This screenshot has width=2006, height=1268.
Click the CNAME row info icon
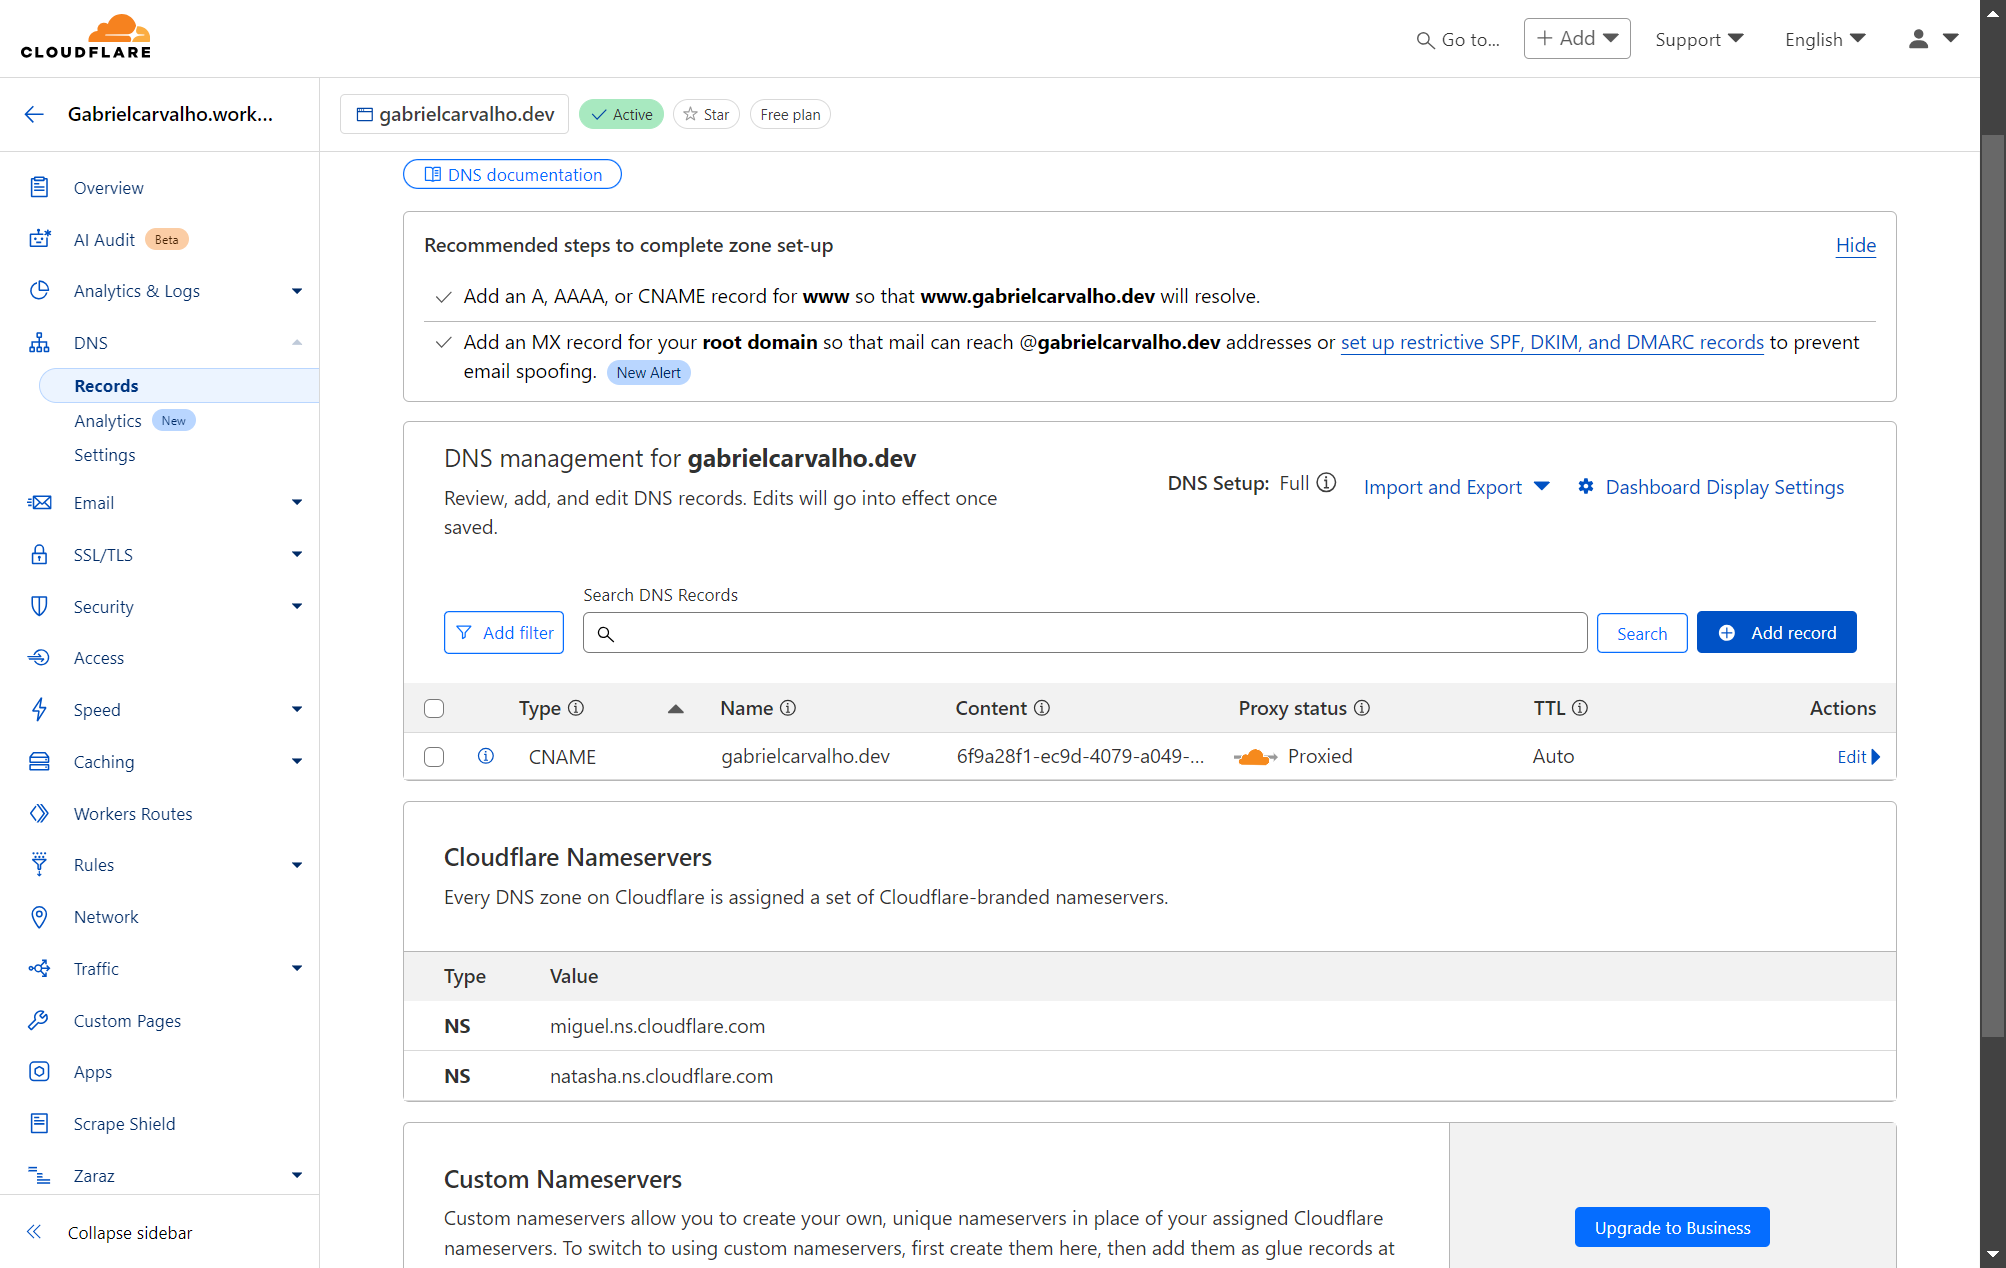486,756
